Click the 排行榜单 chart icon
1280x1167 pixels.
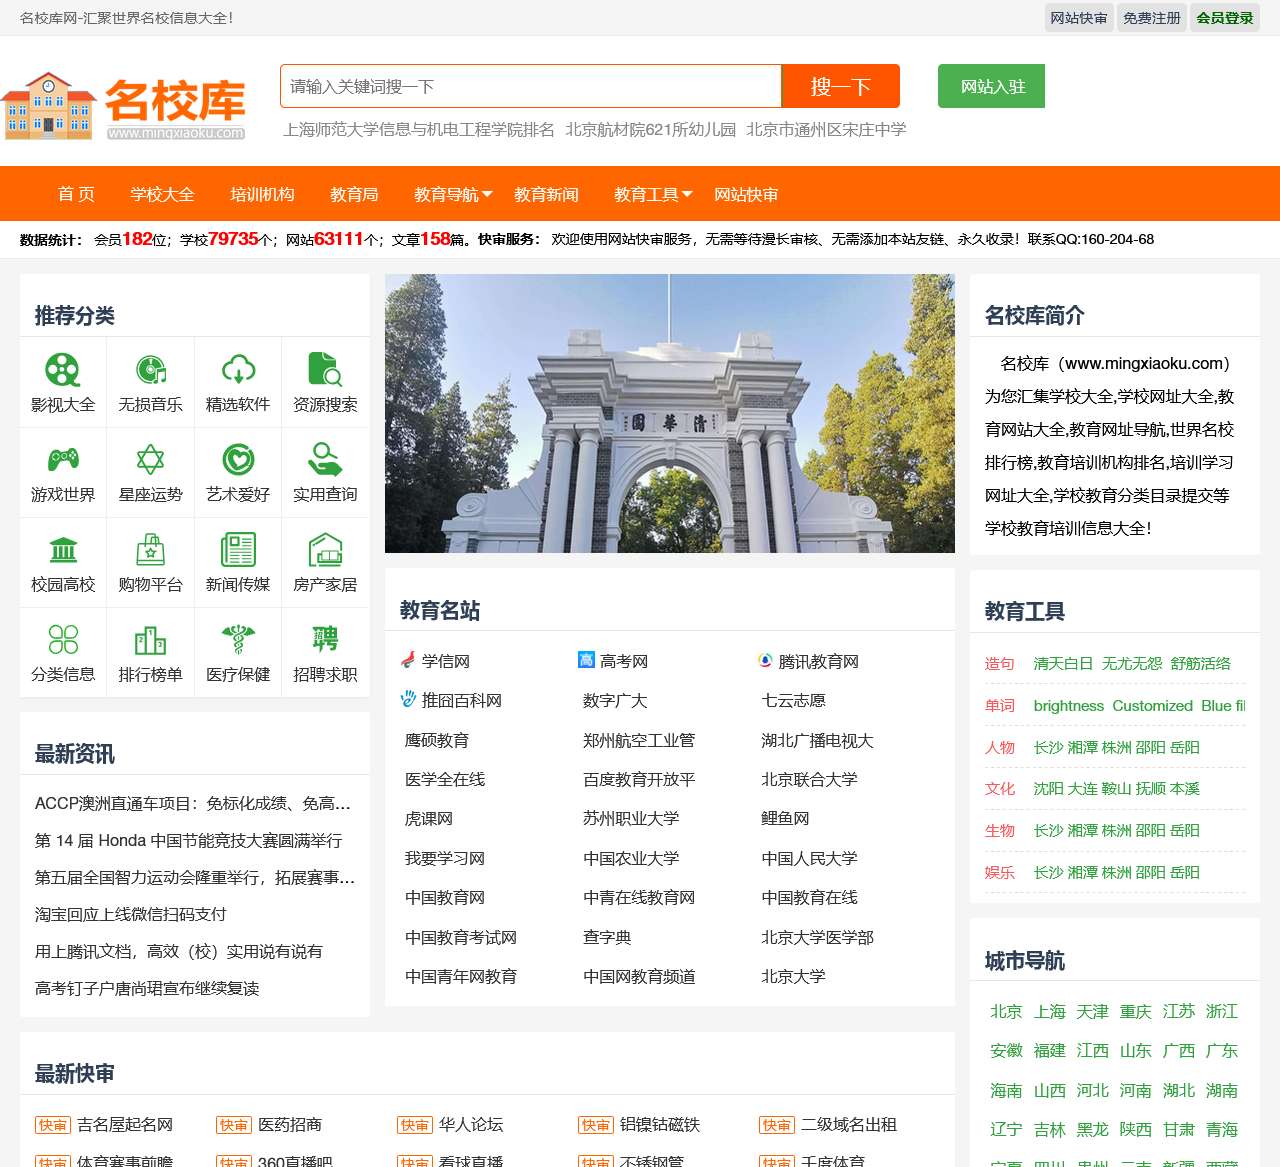150,640
